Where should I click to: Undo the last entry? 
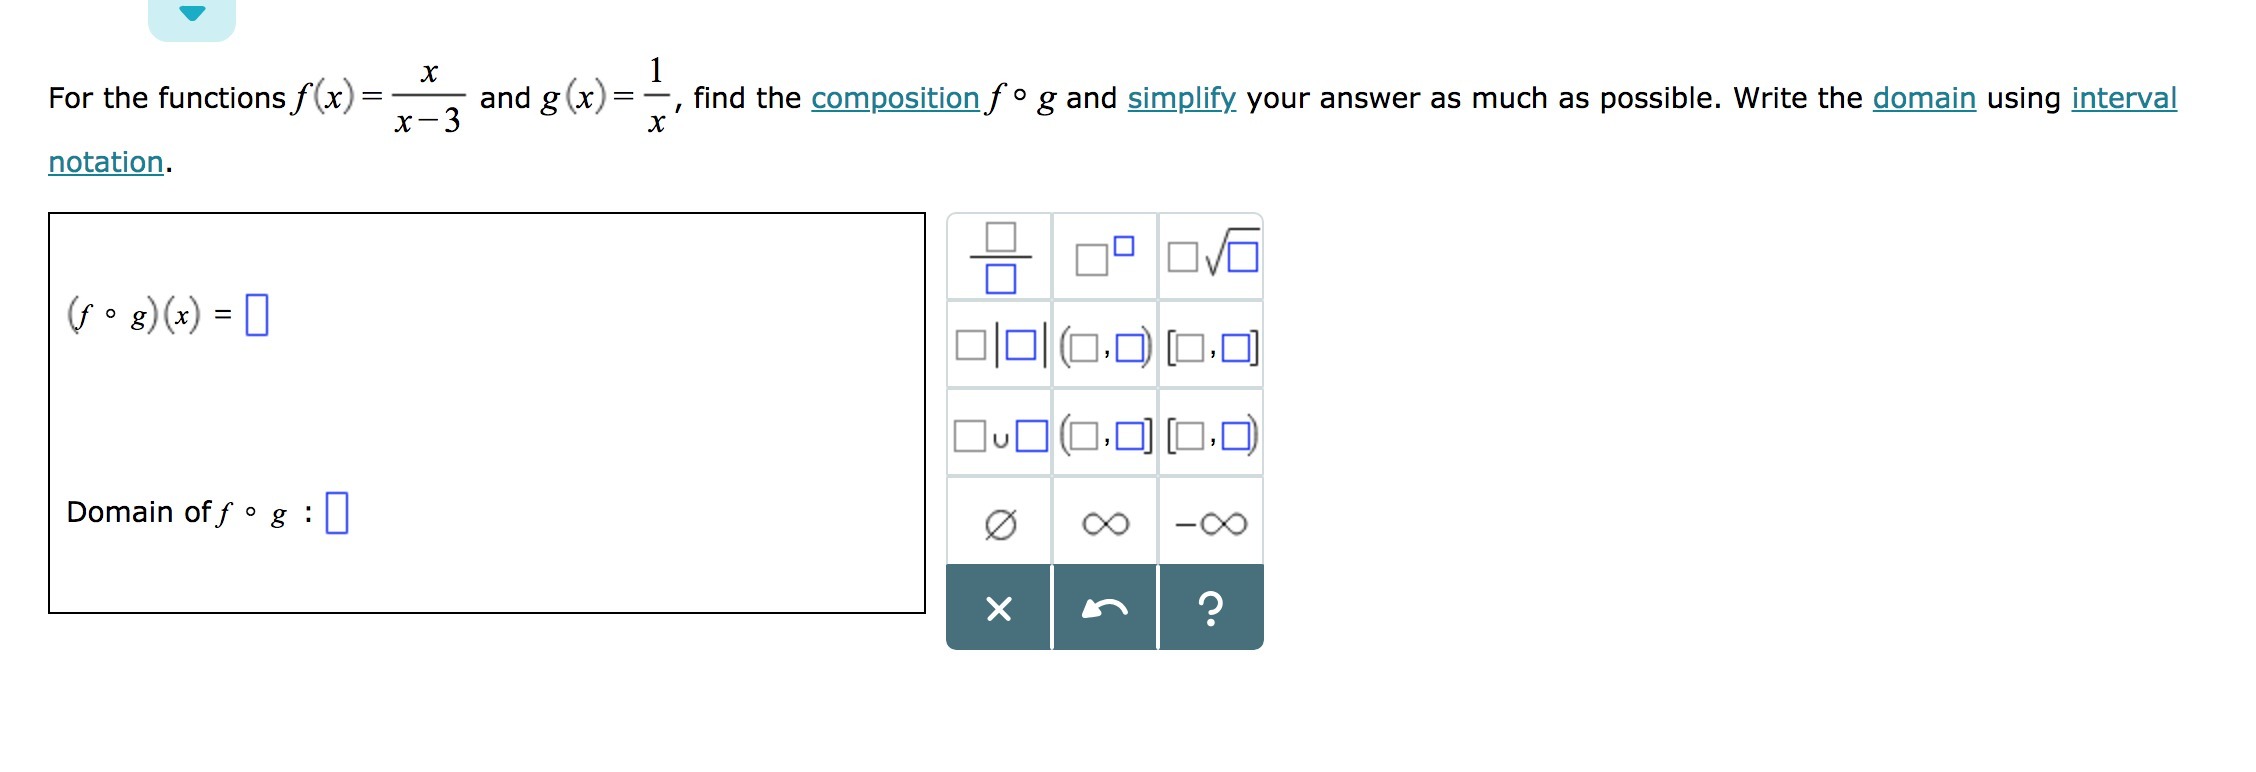point(1105,608)
